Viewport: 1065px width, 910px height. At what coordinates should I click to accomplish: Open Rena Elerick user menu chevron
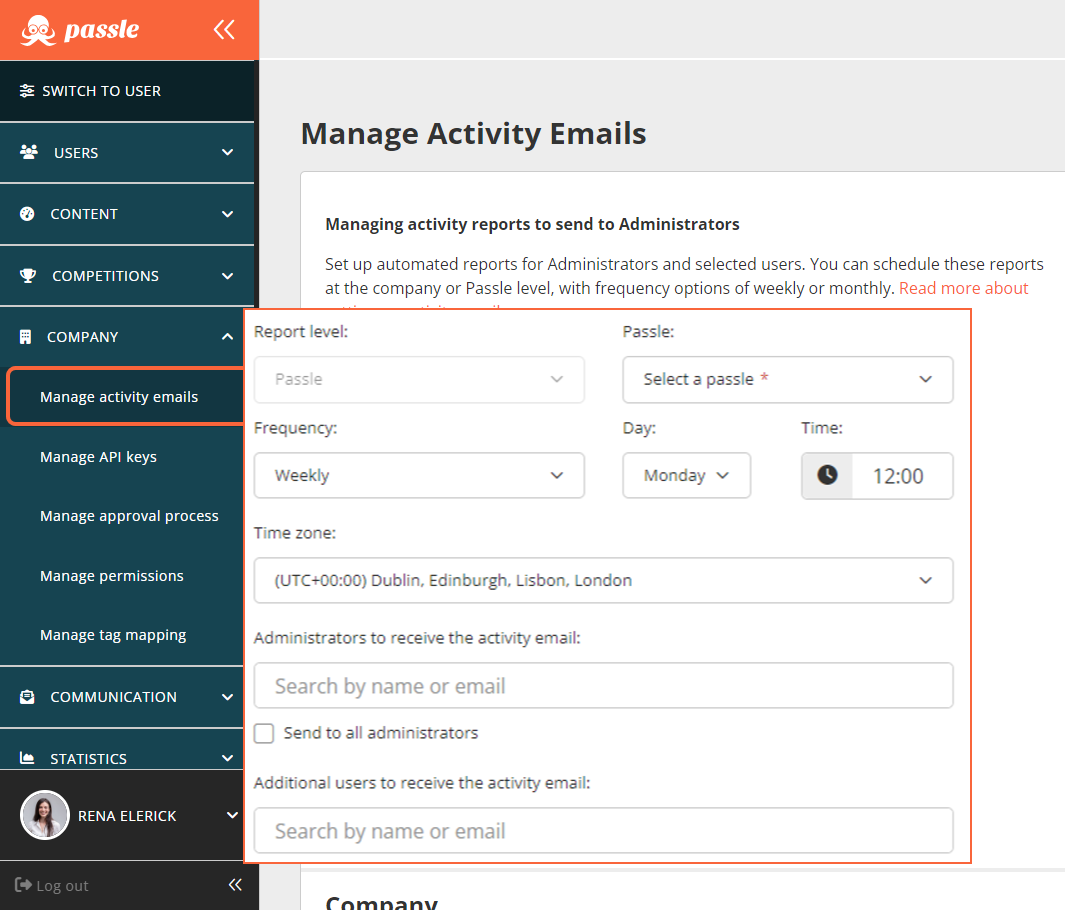232,815
